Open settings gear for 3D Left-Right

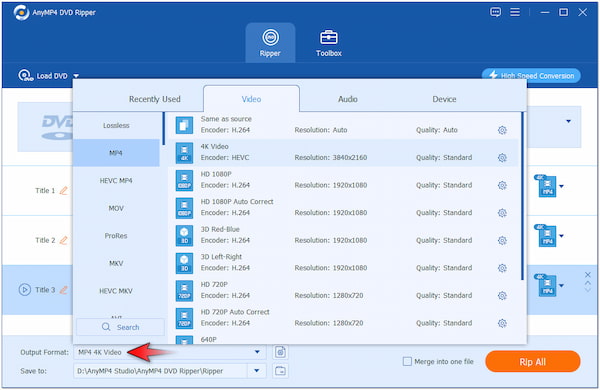coord(502,268)
